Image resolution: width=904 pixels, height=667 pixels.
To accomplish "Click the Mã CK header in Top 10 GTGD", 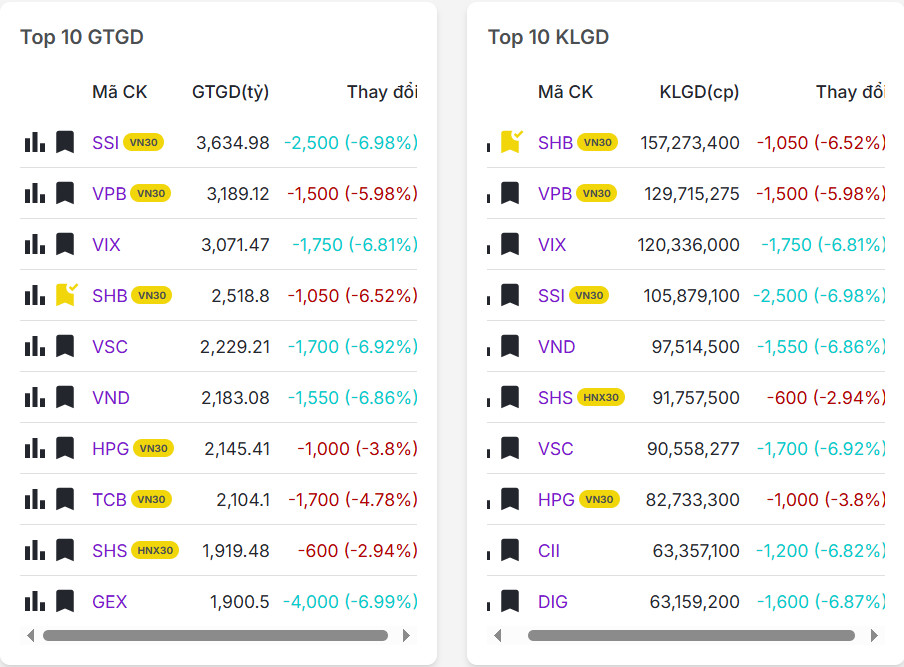I will tap(120, 92).
